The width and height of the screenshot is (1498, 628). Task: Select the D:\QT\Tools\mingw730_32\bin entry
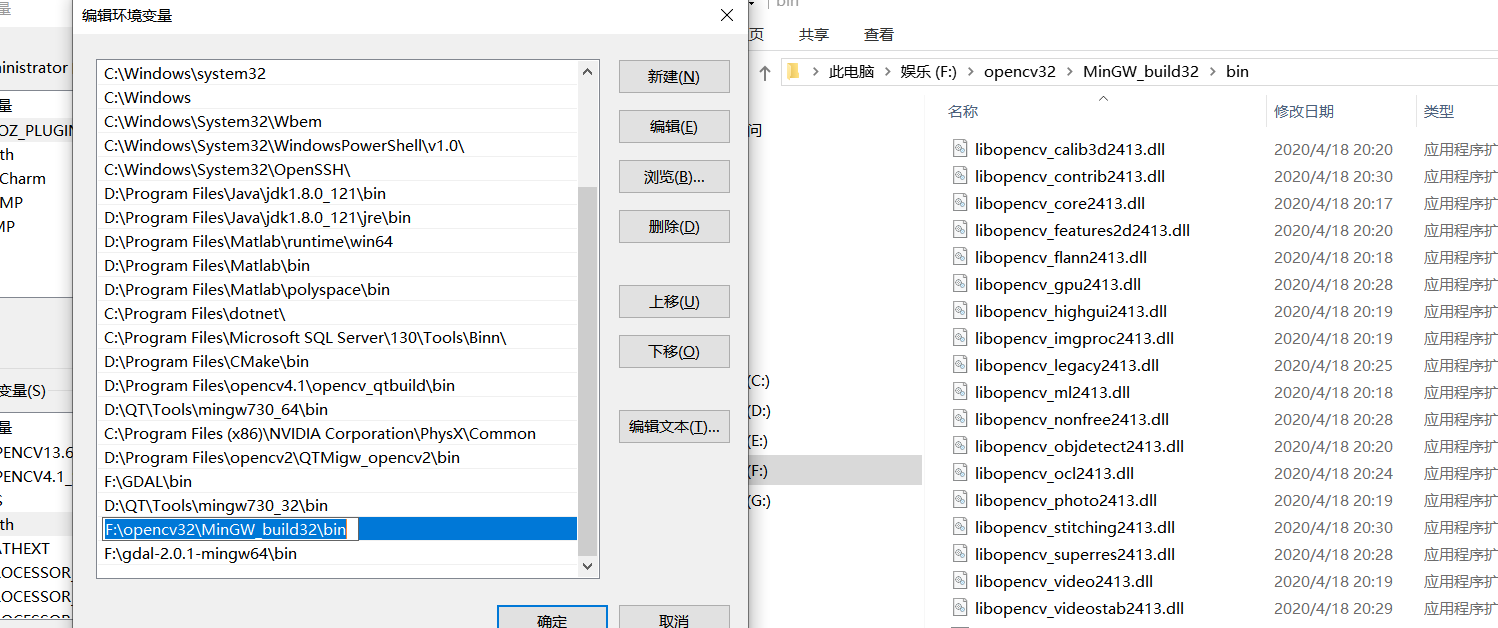pyautogui.click(x=339, y=506)
